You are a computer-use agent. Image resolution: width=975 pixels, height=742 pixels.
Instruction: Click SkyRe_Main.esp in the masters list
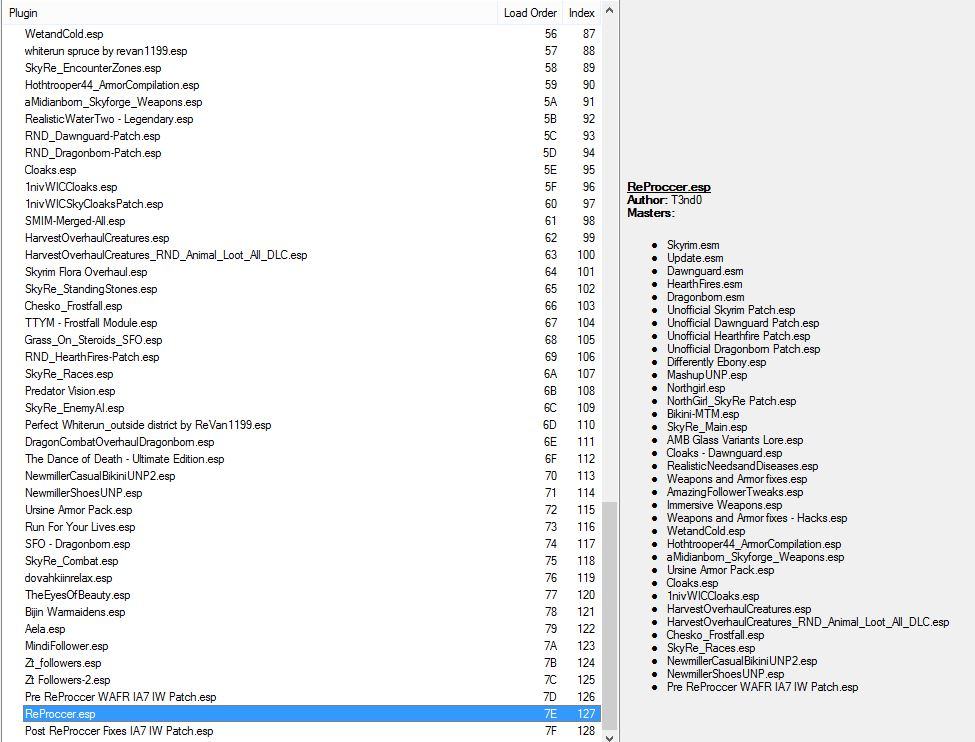[x=707, y=427]
